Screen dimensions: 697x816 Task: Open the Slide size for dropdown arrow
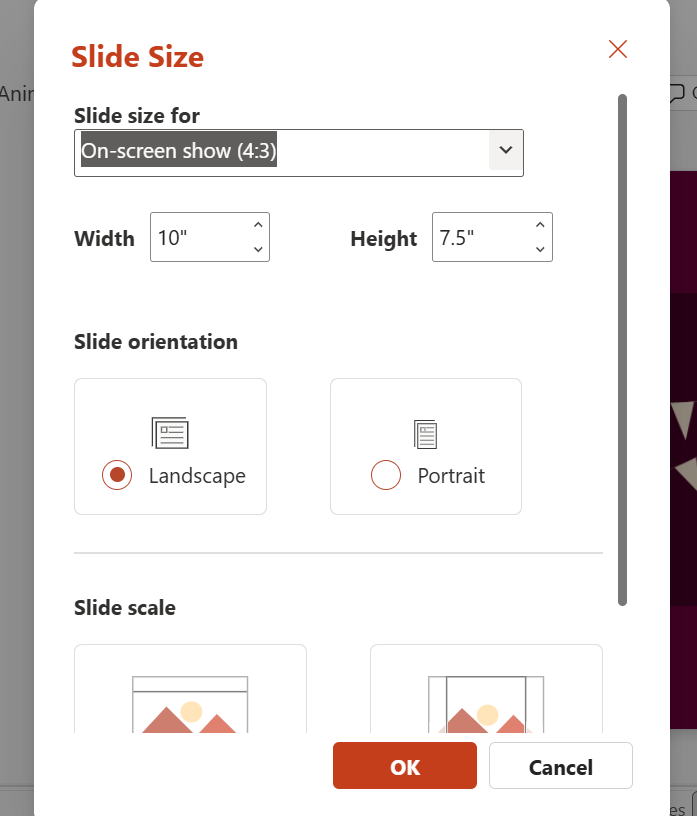(505, 150)
